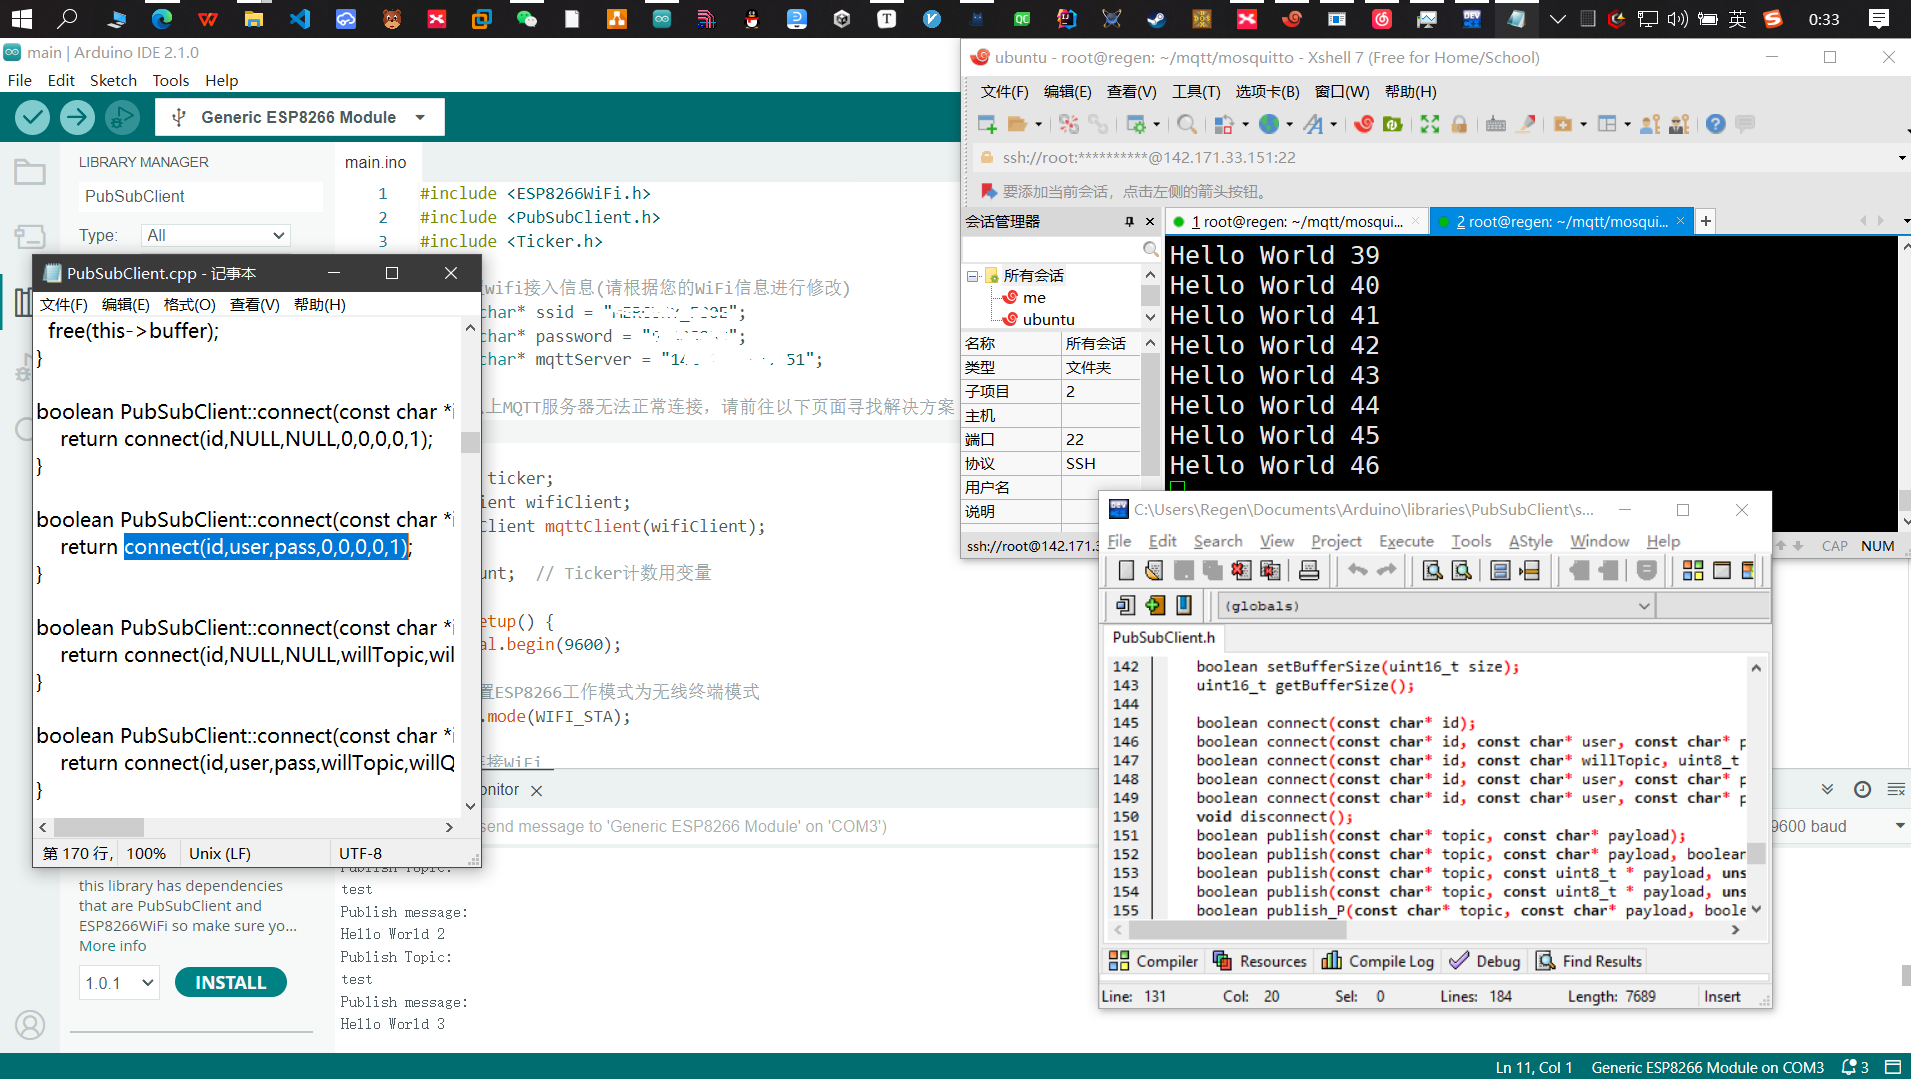Open the Arduino account profile icon
This screenshot has width=1911, height=1079.
click(x=30, y=1025)
